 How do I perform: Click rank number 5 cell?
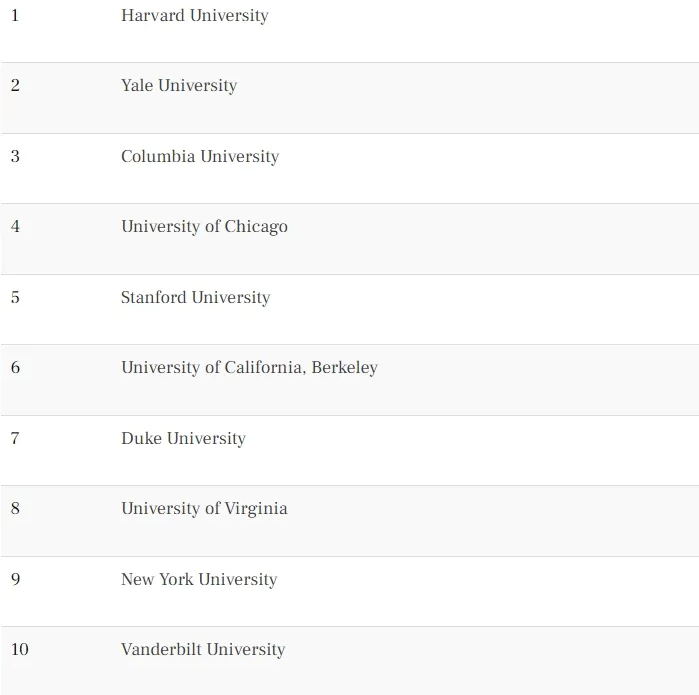(15, 298)
